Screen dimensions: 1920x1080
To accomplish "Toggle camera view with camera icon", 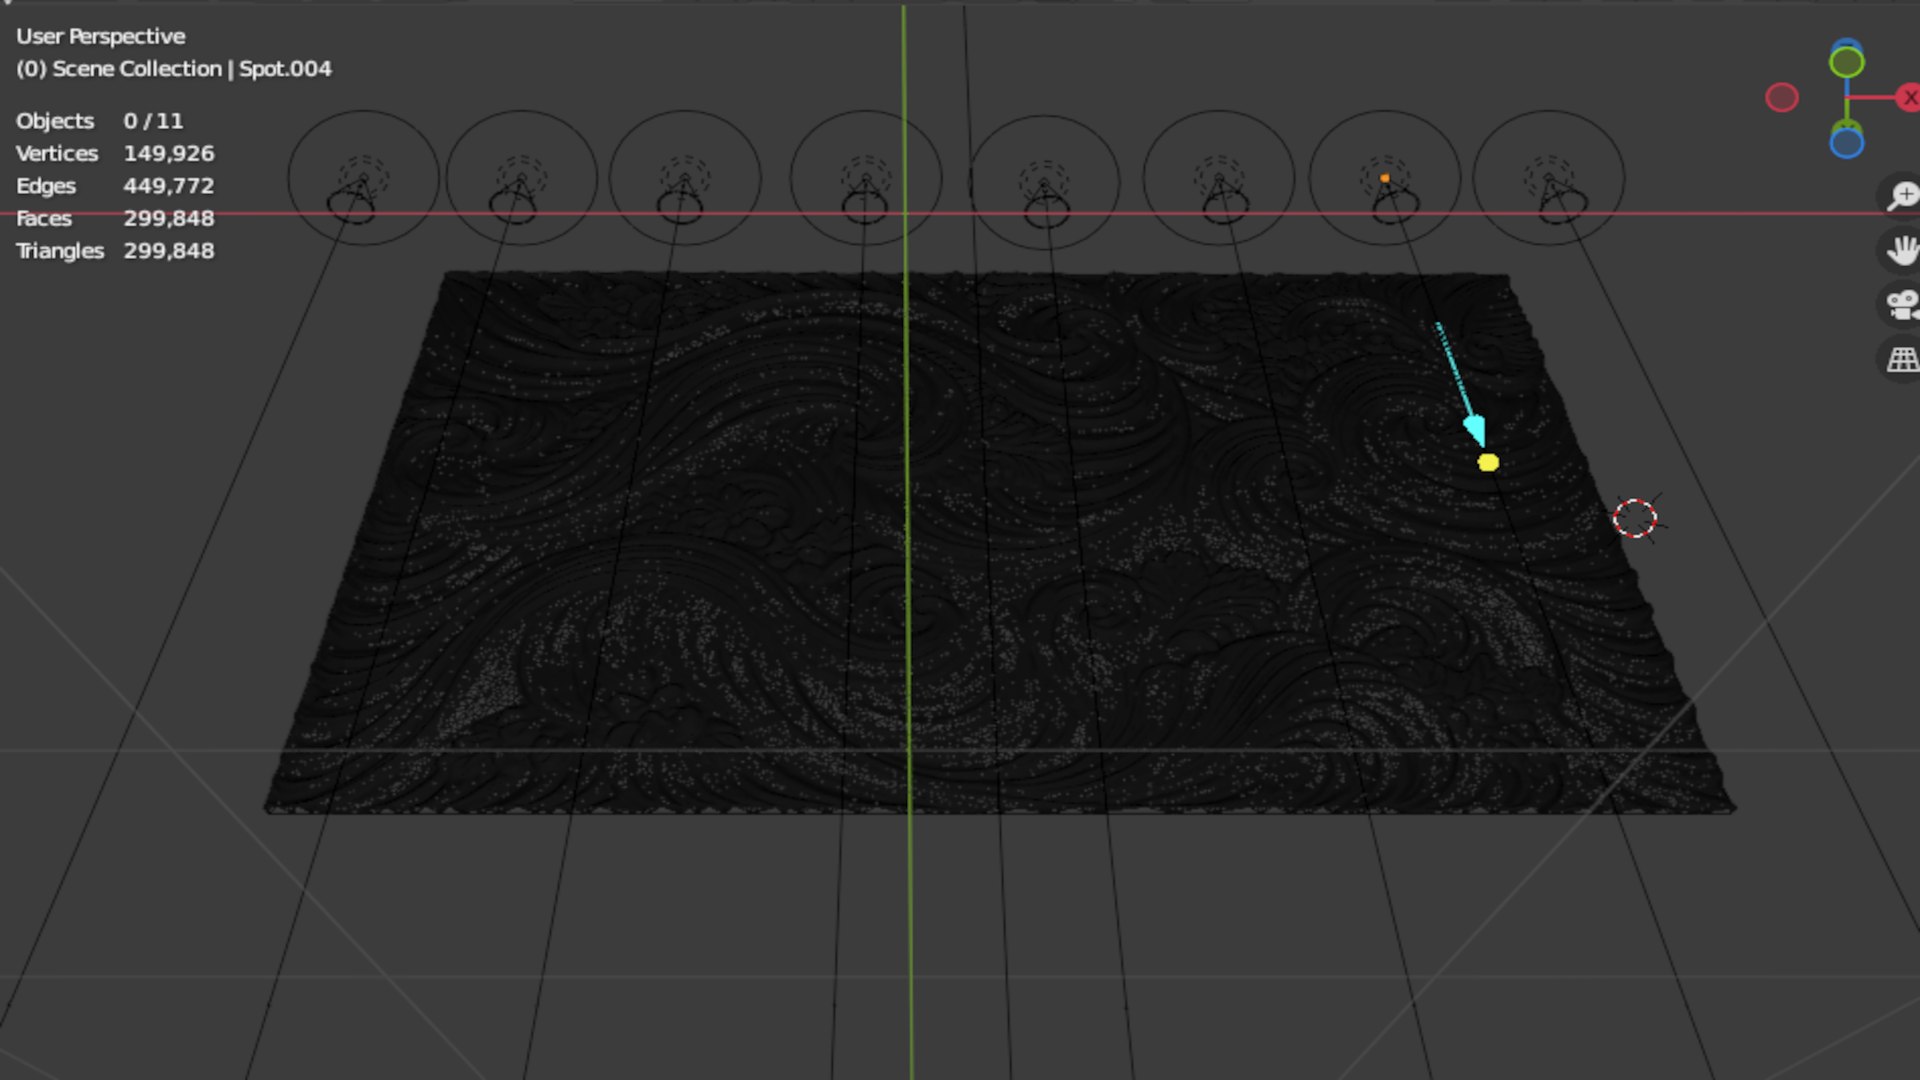I will pos(1901,304).
